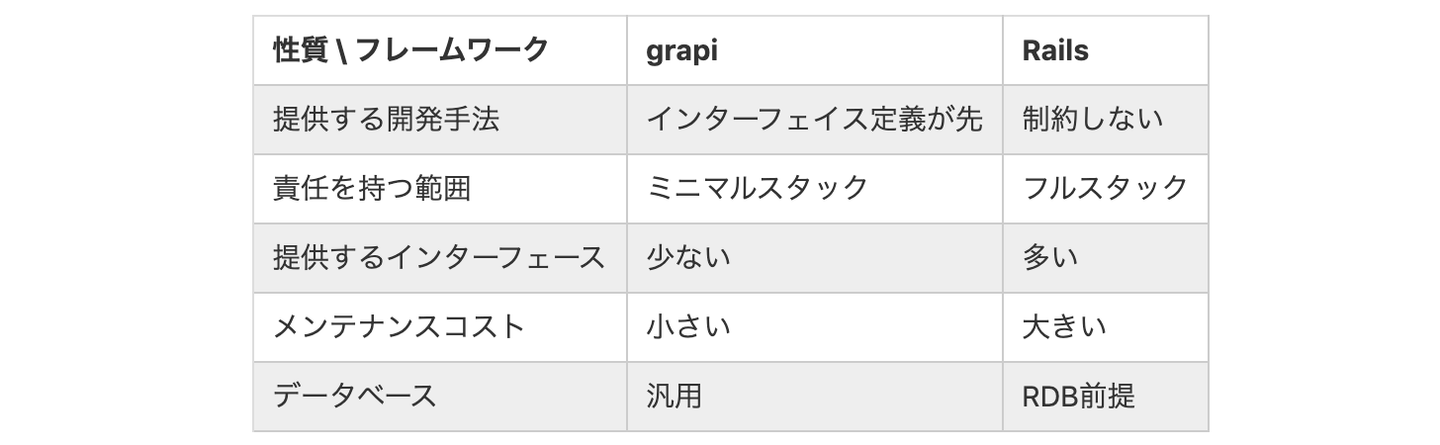Click the 大きい cell

pyautogui.click(x=1064, y=326)
